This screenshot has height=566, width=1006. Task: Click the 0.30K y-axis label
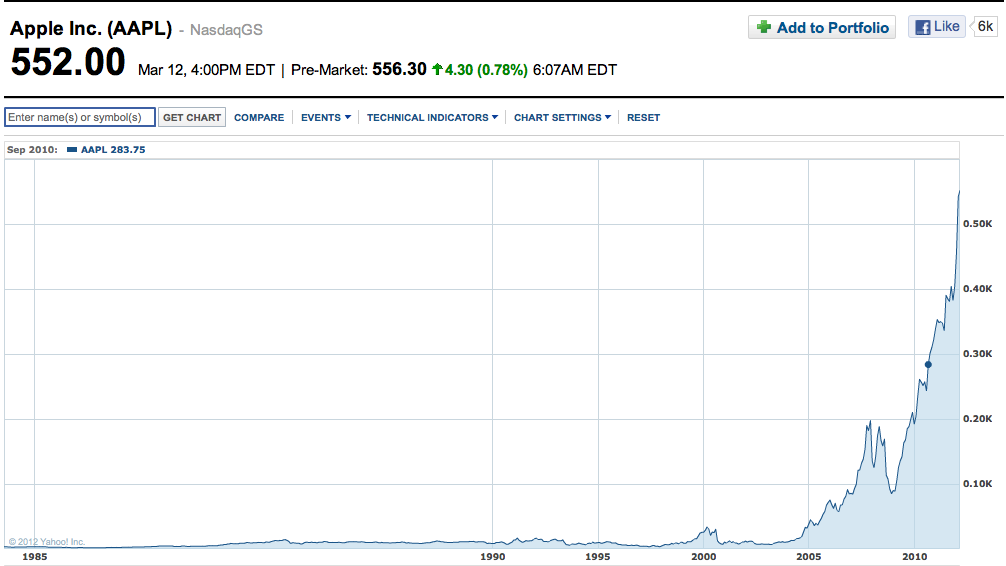977,354
